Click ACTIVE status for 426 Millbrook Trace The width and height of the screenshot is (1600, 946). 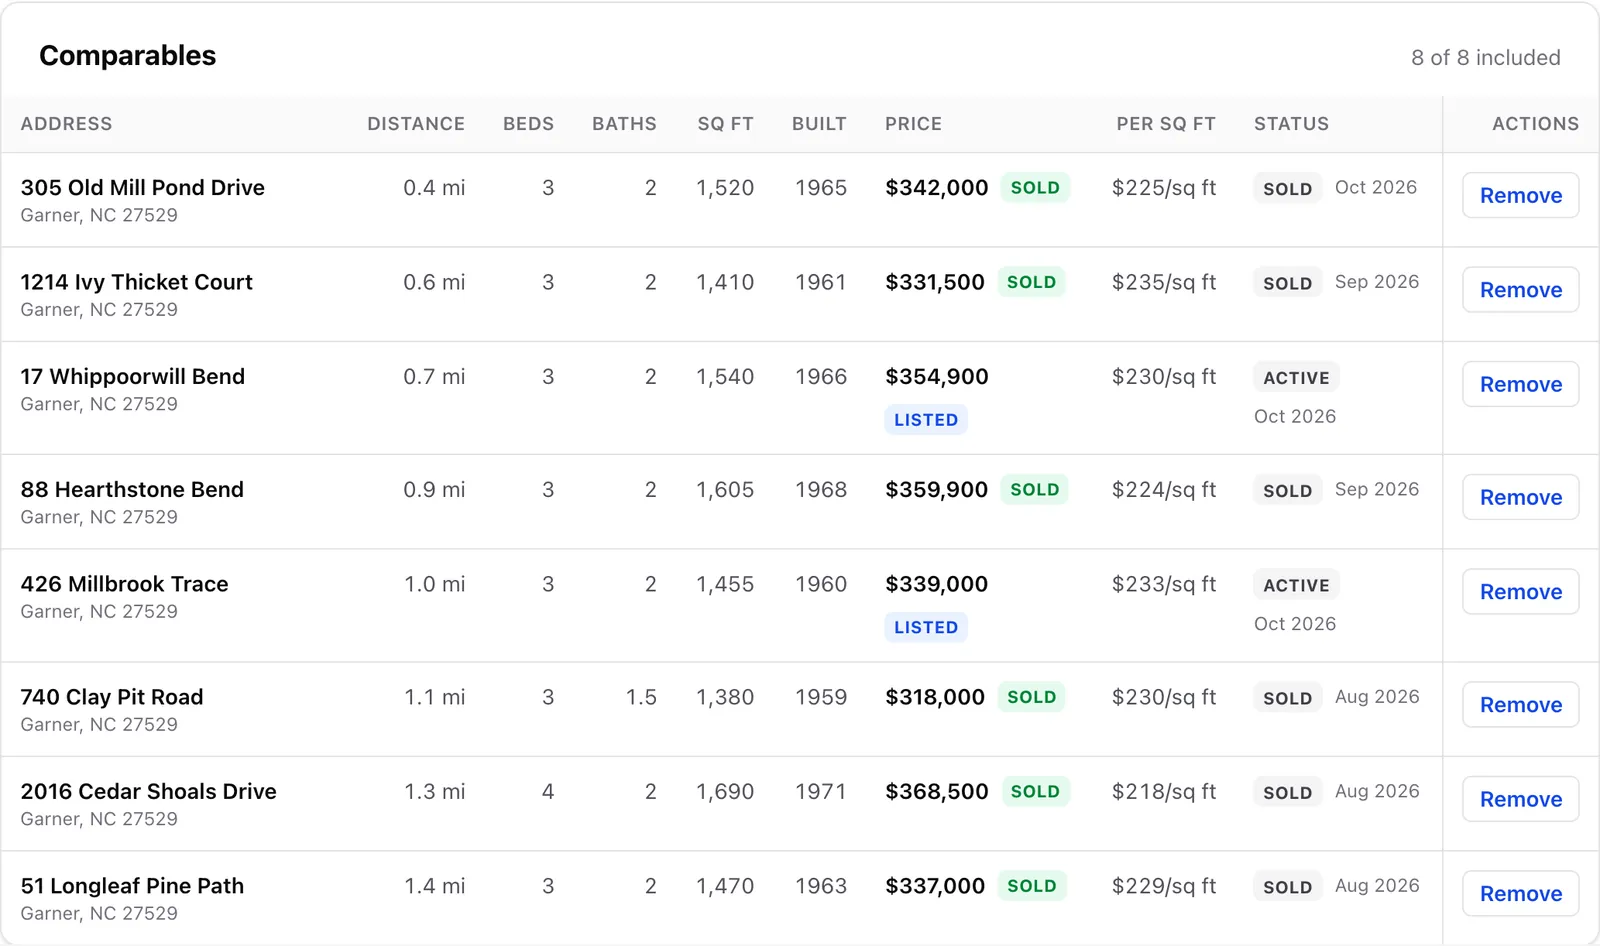tap(1296, 585)
